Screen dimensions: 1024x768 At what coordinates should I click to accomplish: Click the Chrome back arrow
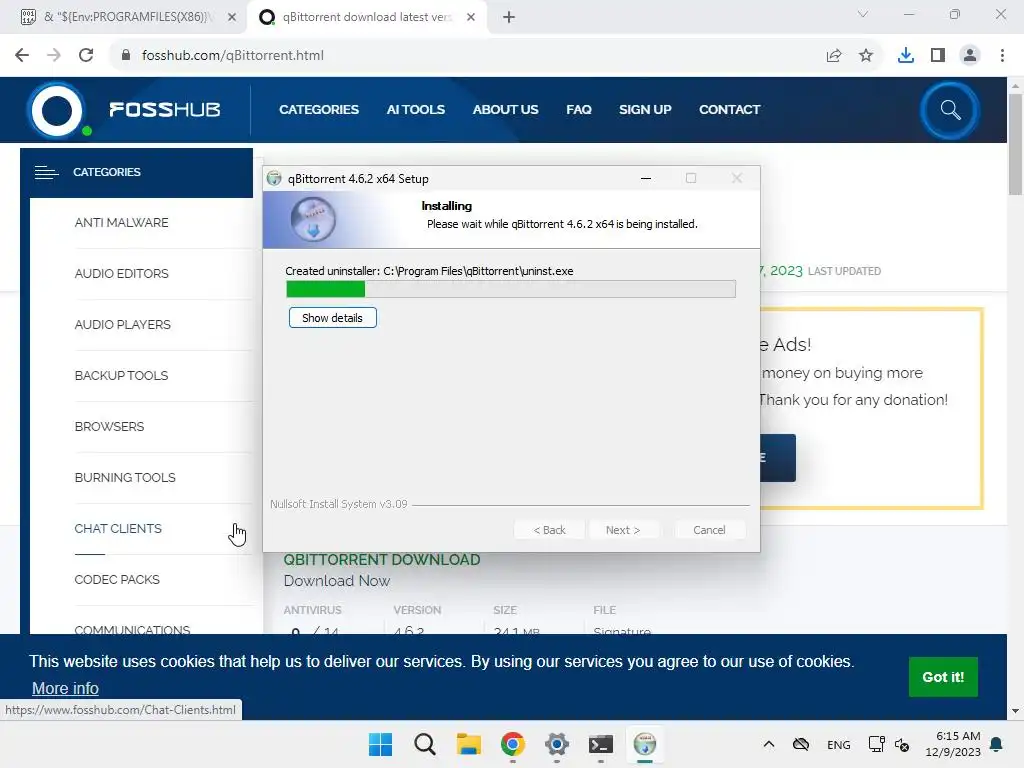22,55
